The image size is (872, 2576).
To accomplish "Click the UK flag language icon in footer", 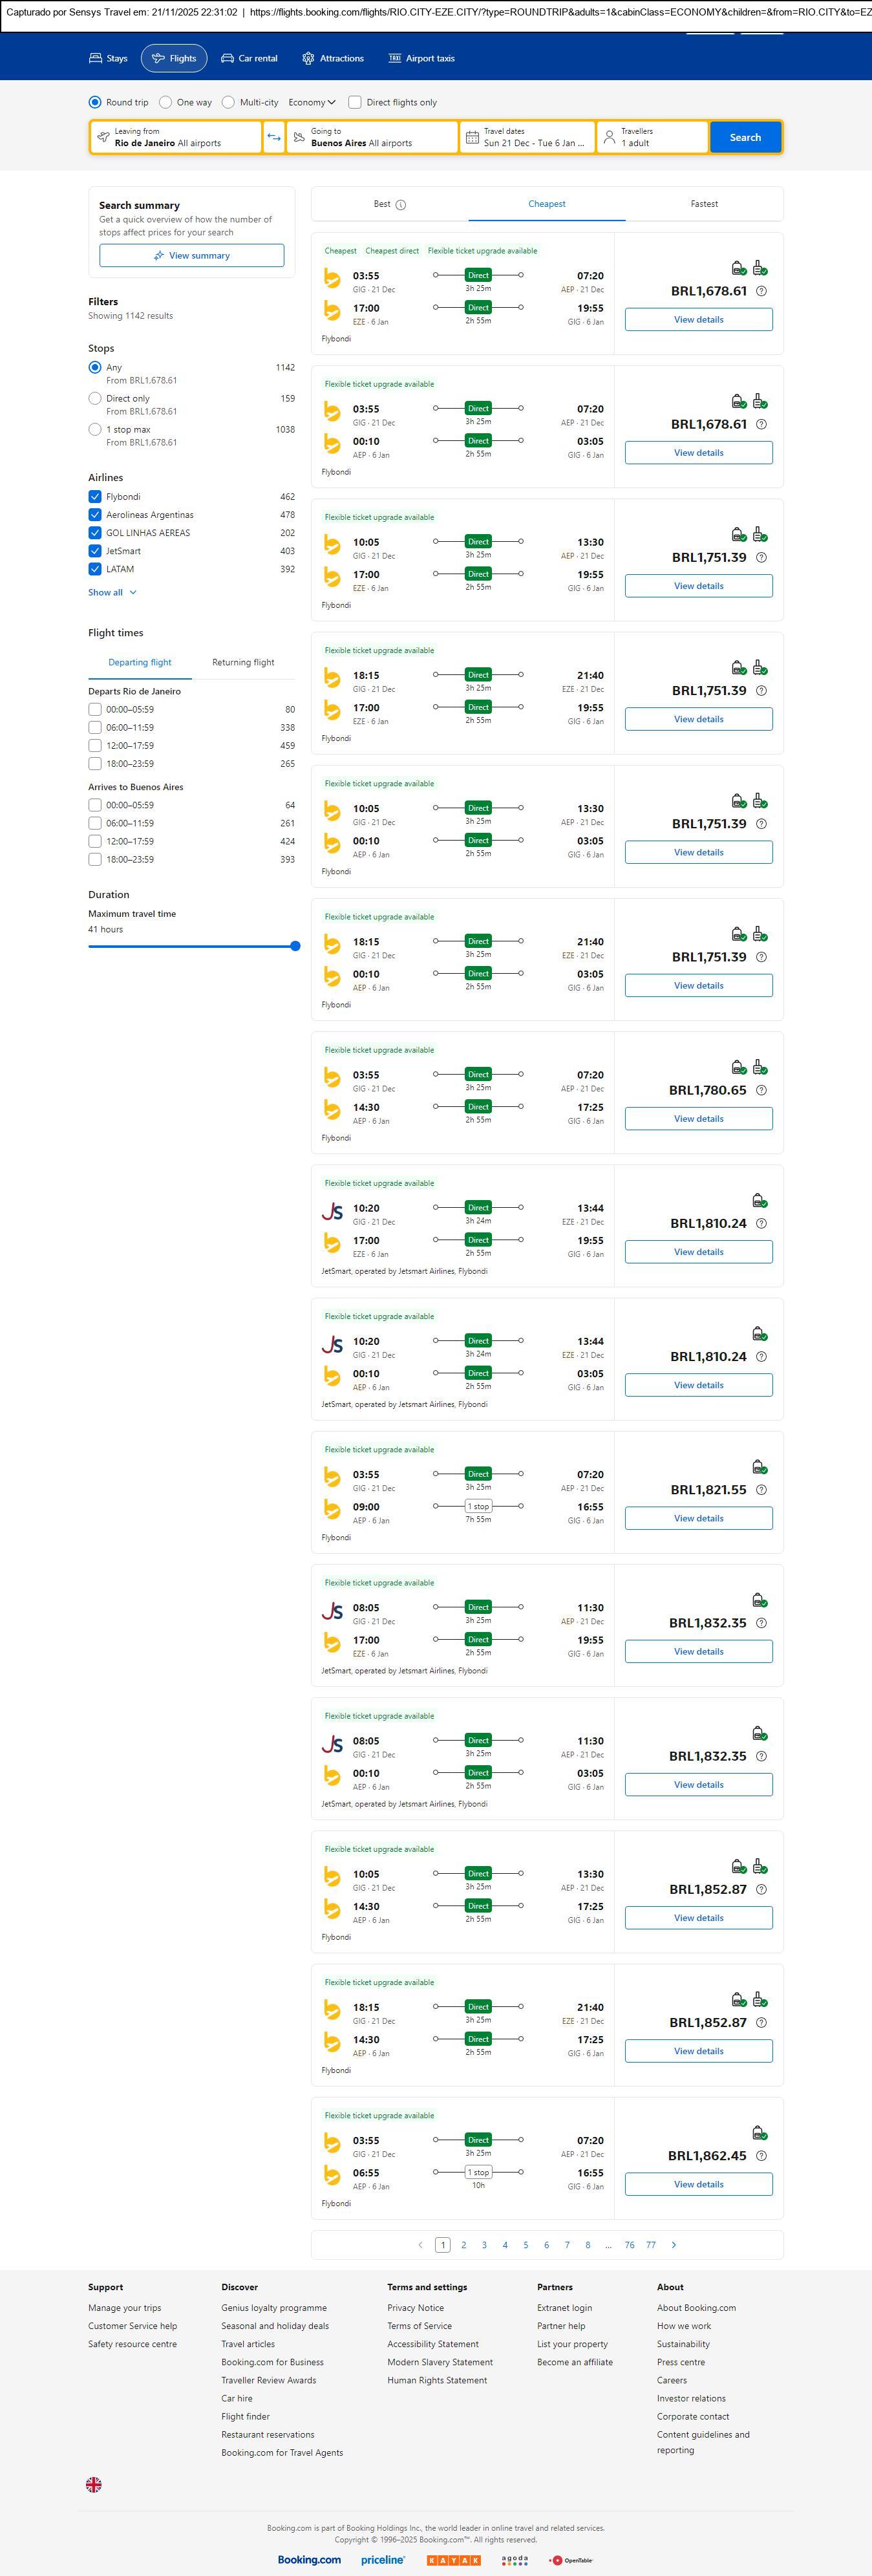I will coord(94,2484).
